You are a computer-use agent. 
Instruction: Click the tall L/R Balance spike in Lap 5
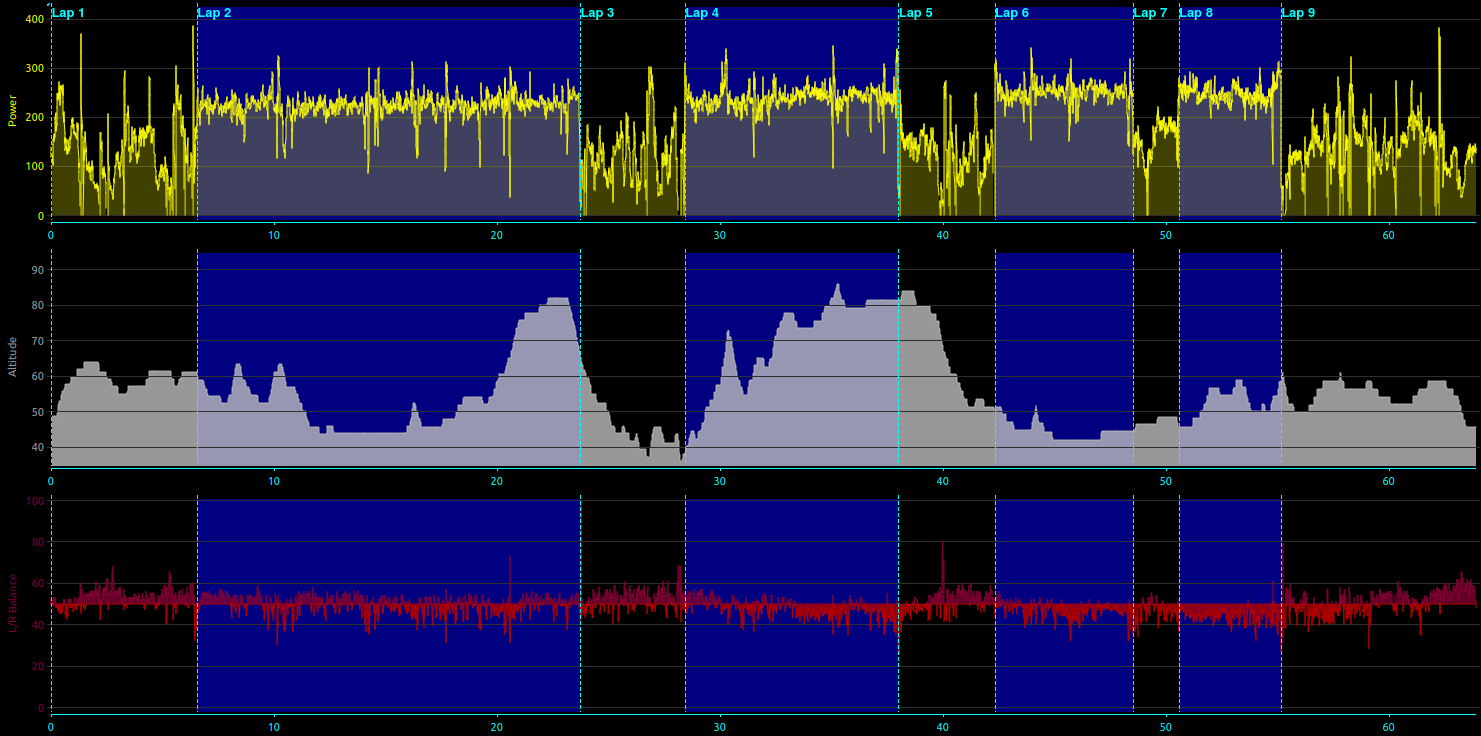(942, 545)
